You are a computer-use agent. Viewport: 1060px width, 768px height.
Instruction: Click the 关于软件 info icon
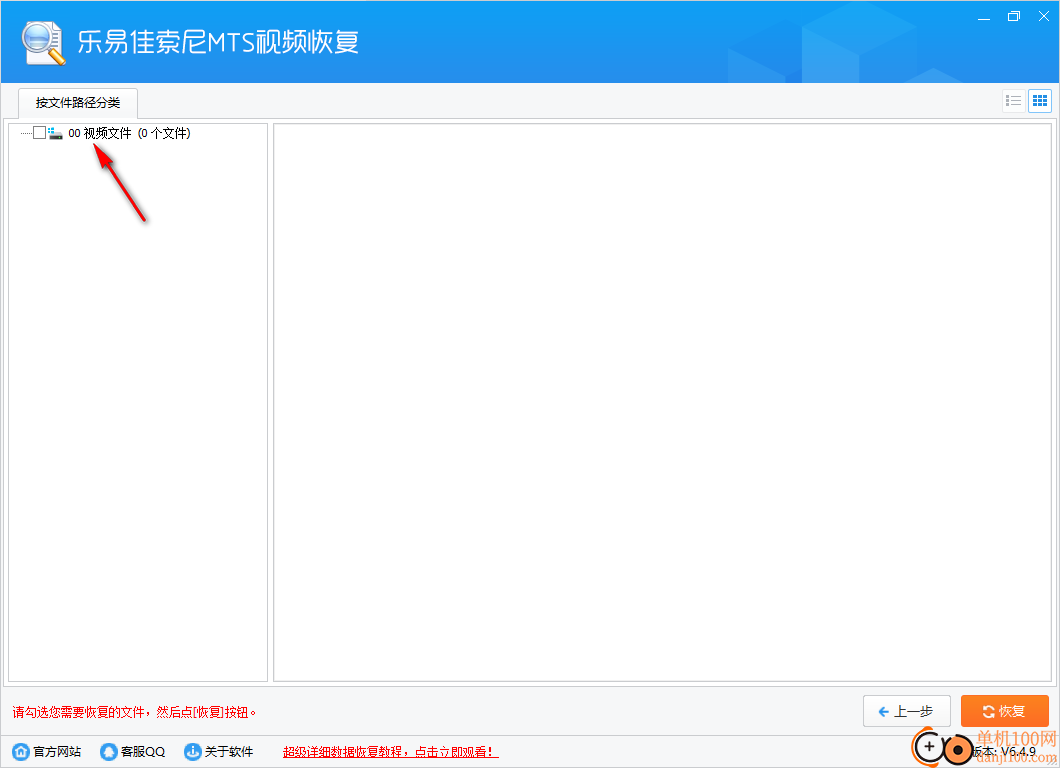tap(193, 751)
